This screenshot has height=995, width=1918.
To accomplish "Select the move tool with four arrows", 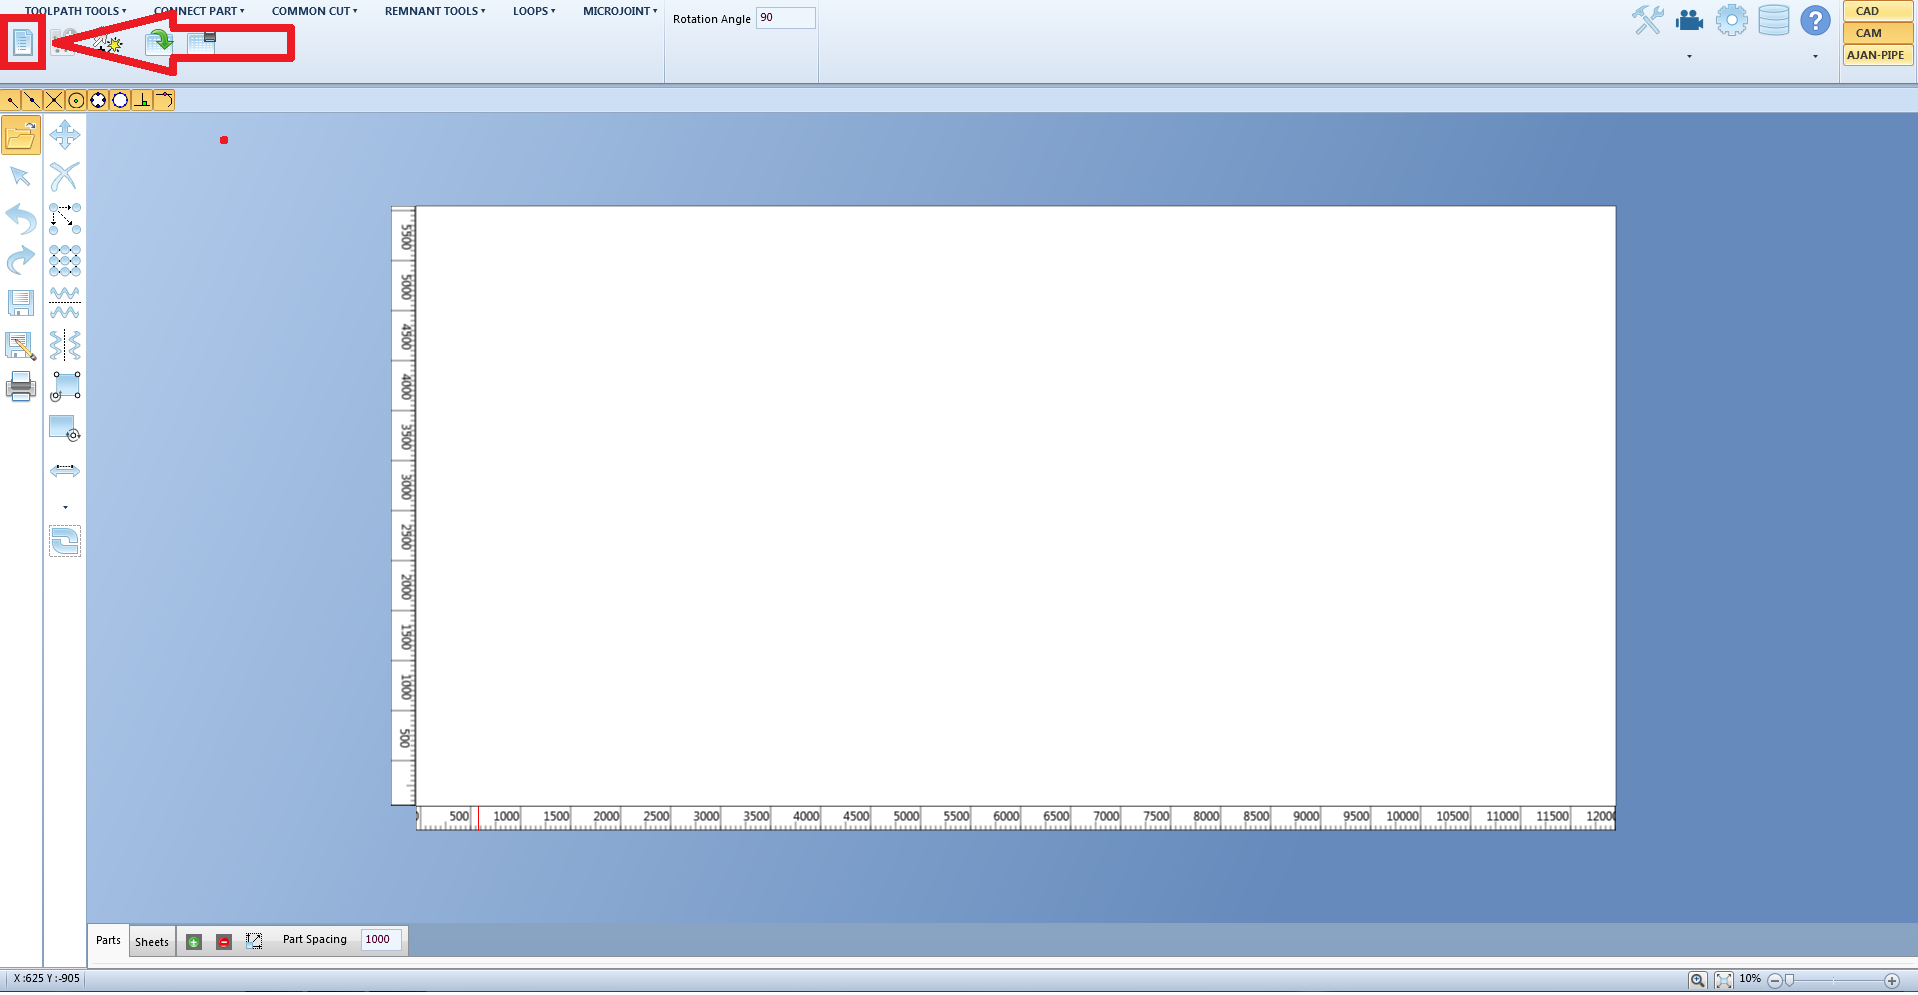I will pyautogui.click(x=65, y=135).
